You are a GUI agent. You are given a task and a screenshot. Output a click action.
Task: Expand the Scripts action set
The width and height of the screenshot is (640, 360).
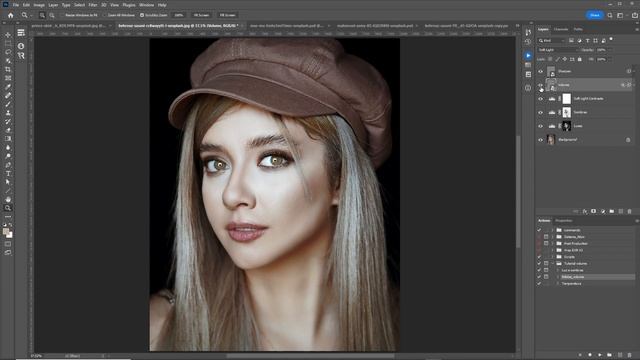[553, 257]
